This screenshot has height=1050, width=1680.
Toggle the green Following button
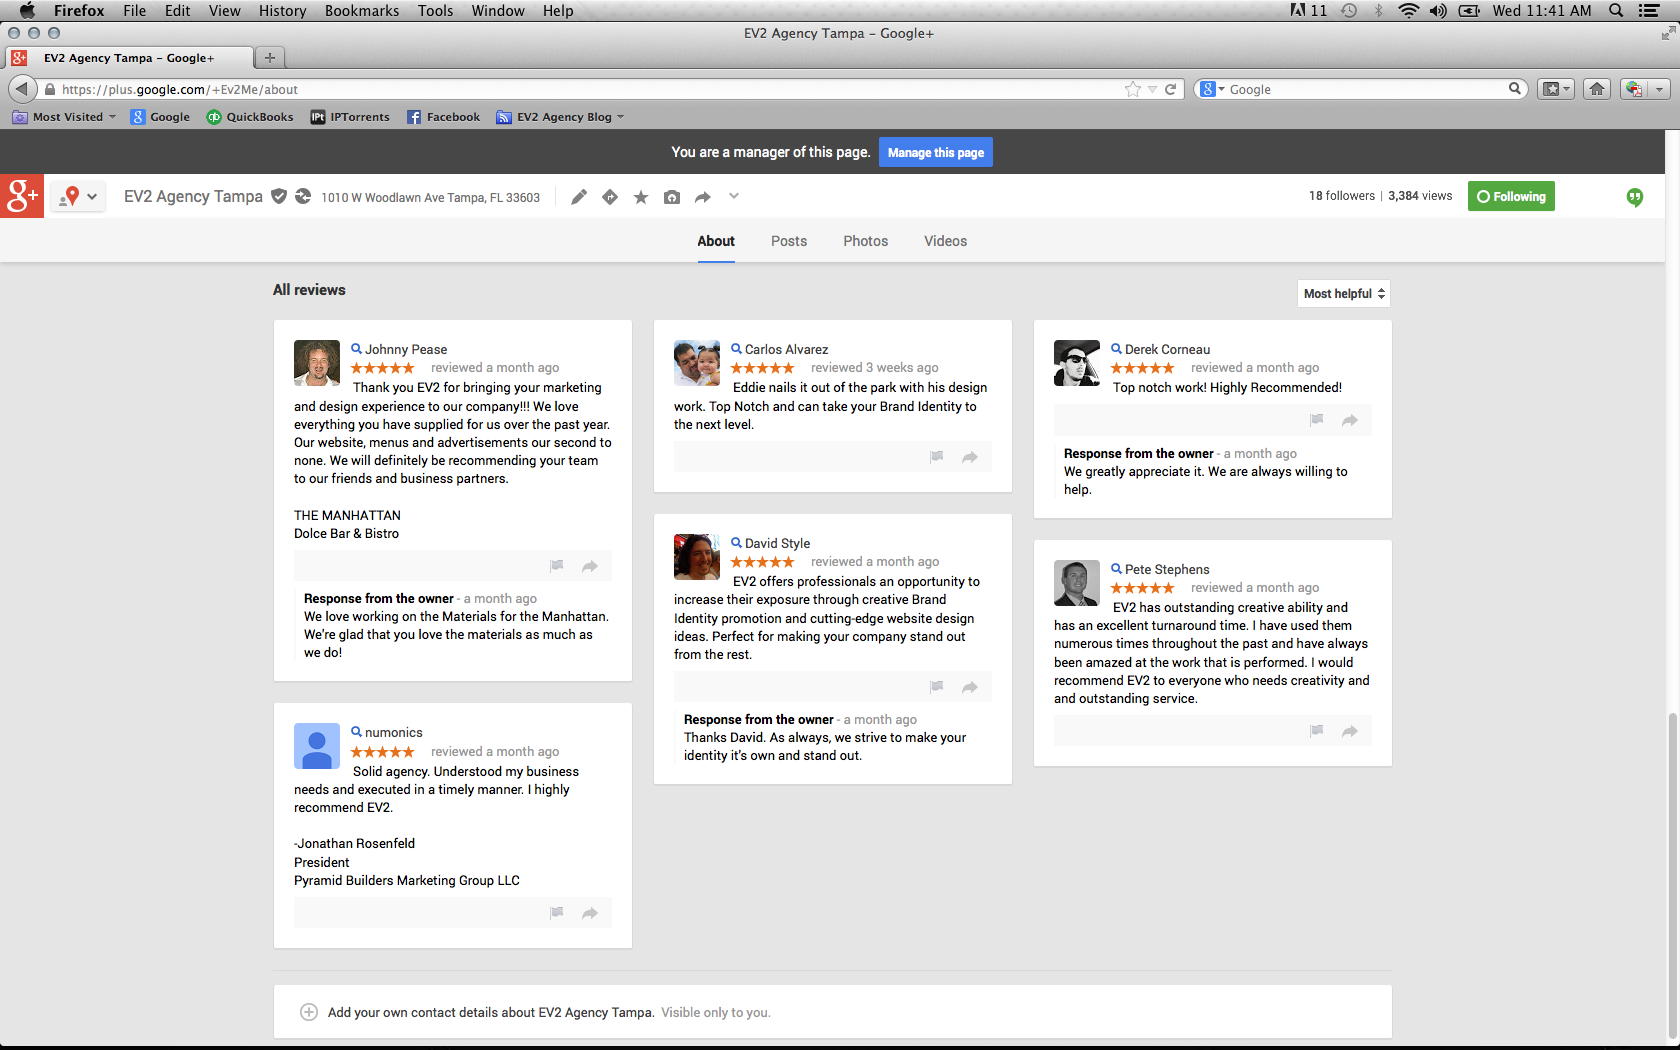[x=1510, y=196]
